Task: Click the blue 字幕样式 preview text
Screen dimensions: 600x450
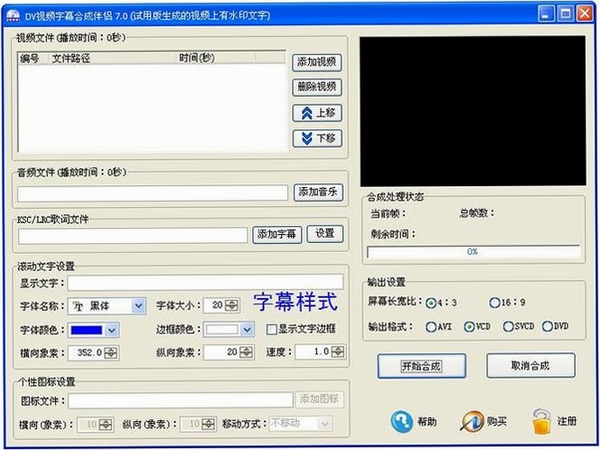Action: 295,302
